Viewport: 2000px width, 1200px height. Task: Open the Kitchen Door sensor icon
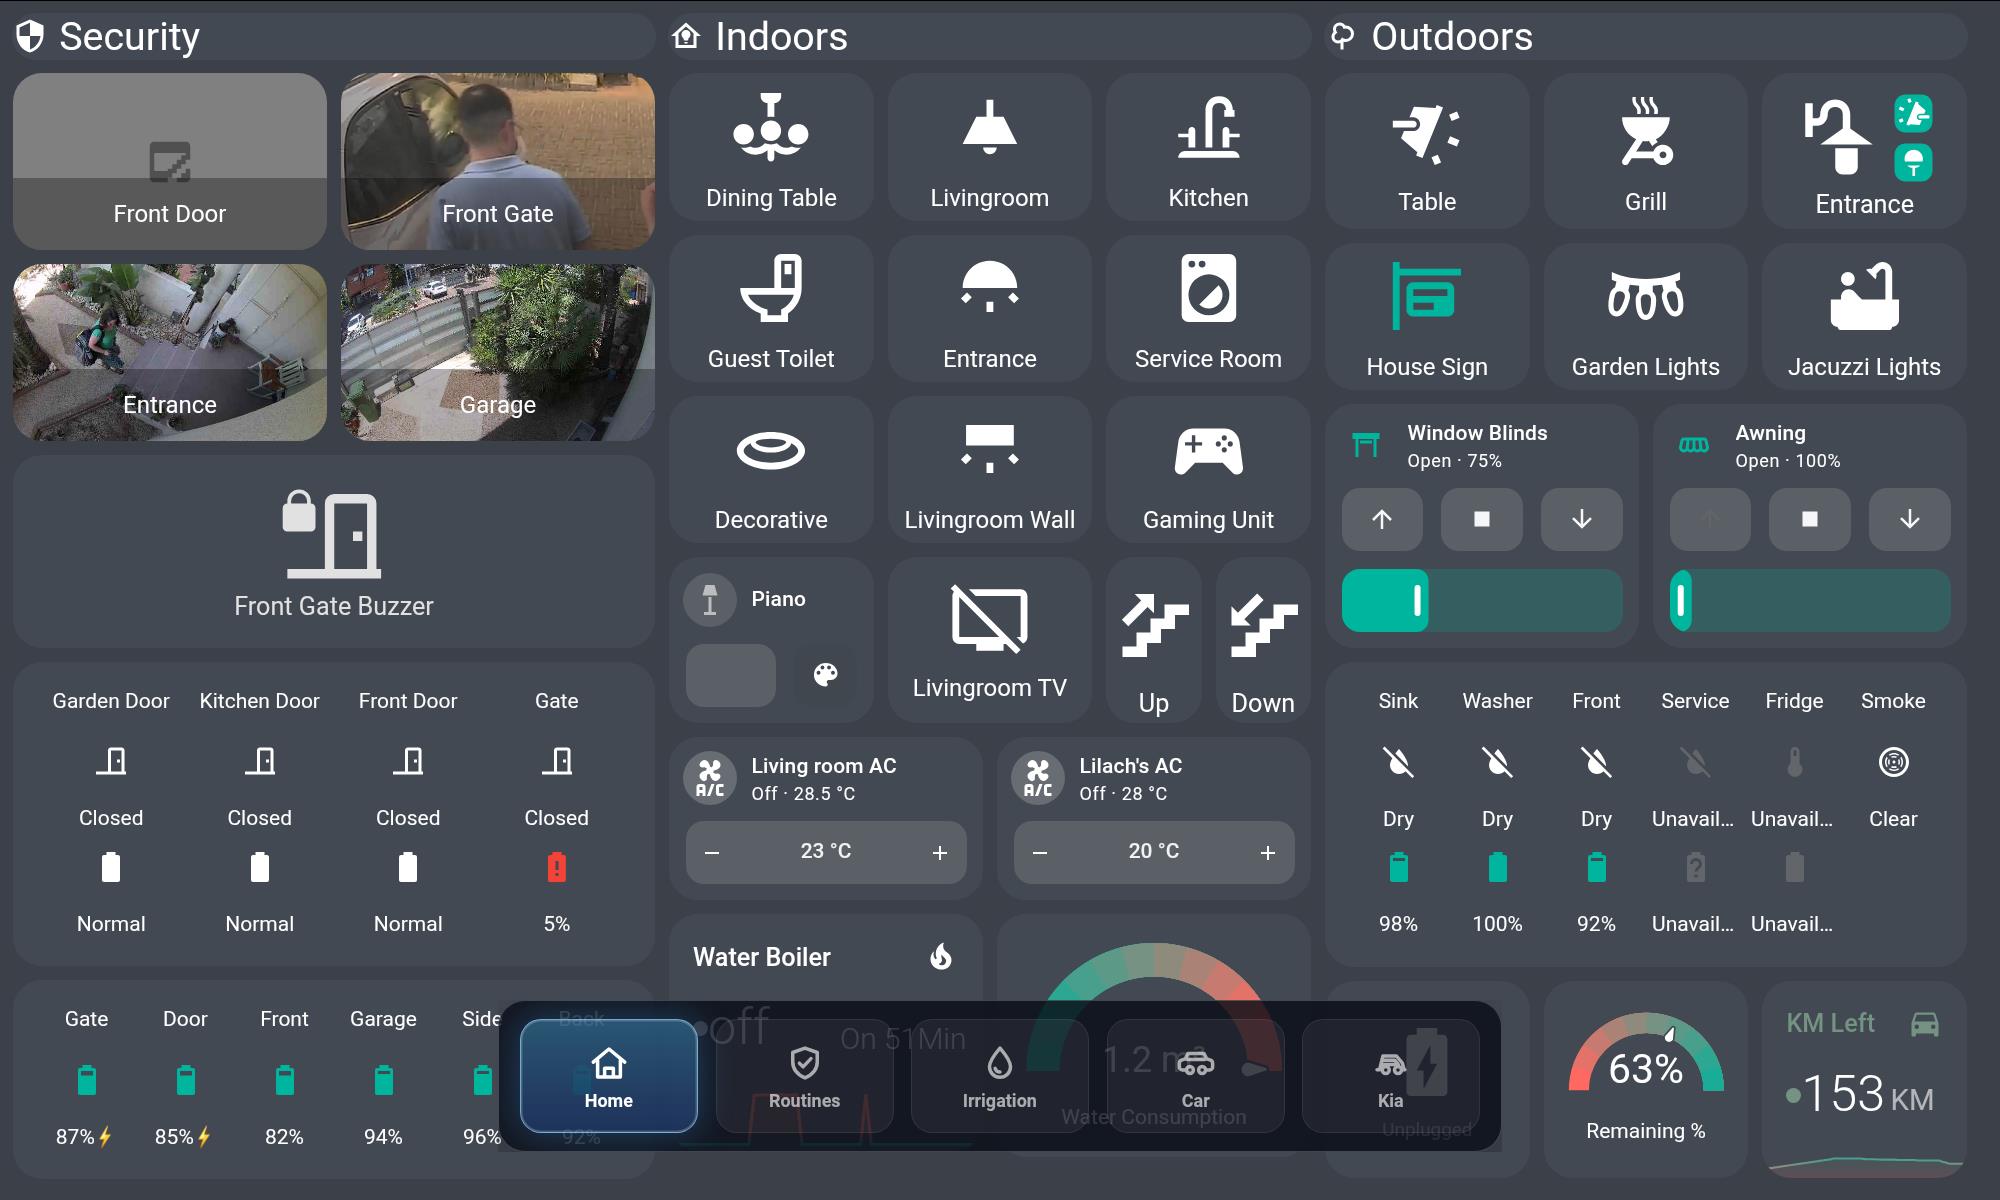[x=260, y=762]
